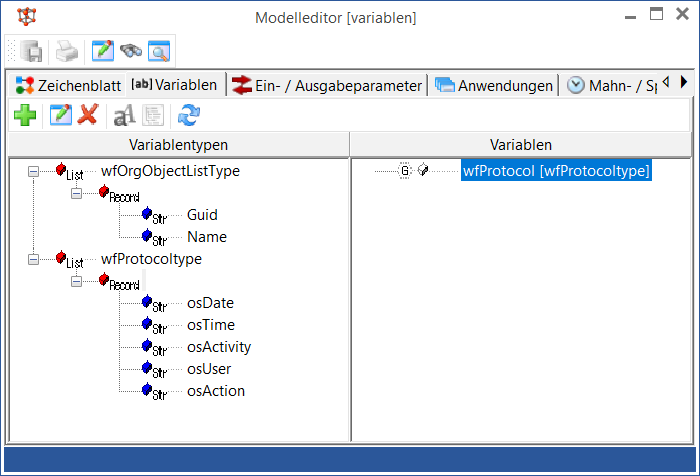This screenshot has height=476, width=700.
Task: Click the printer icon in top toolbar
Action: click(x=66, y=51)
